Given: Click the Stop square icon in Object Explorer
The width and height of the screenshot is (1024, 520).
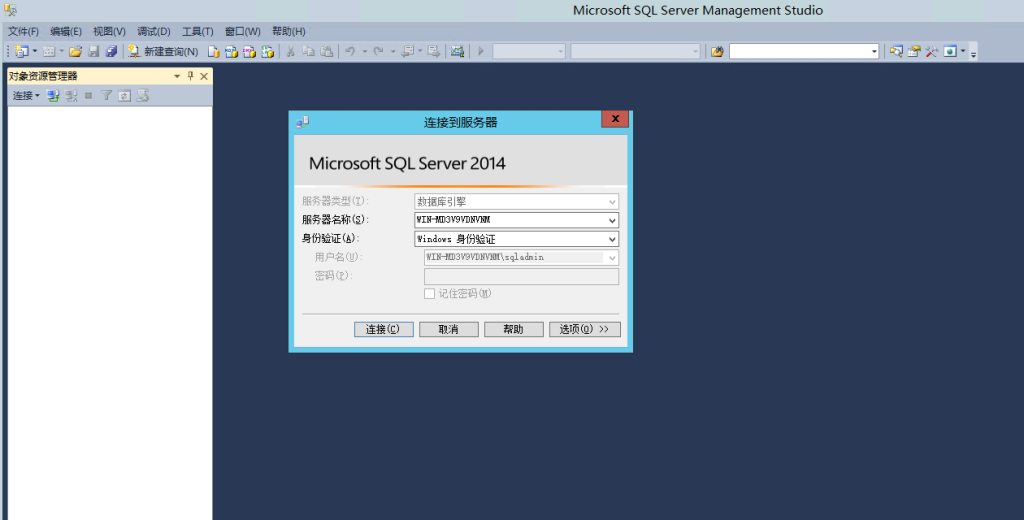Looking at the screenshot, I should pyautogui.click(x=89, y=95).
